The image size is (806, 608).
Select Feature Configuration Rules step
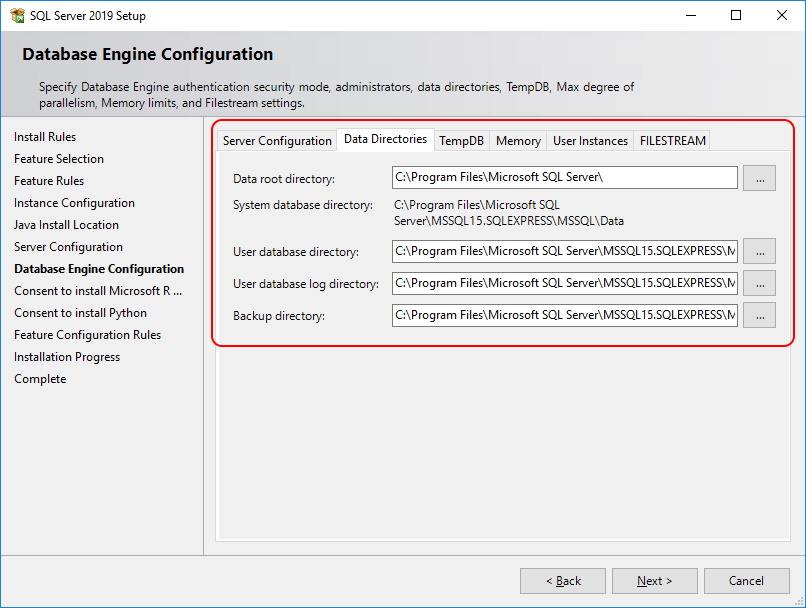87,335
